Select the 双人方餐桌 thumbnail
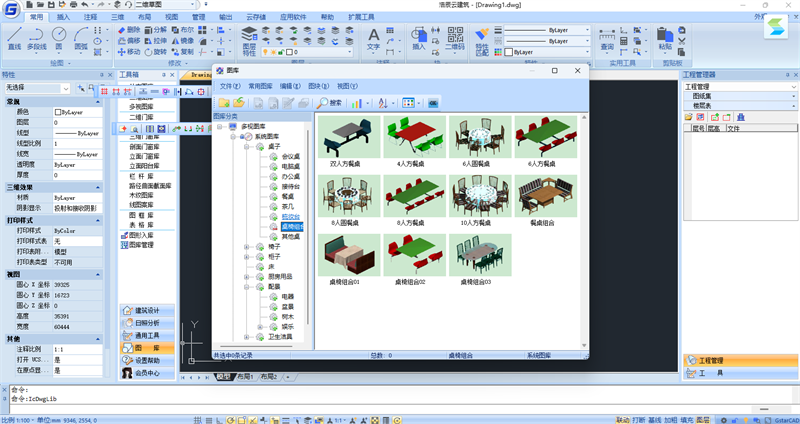 point(348,137)
